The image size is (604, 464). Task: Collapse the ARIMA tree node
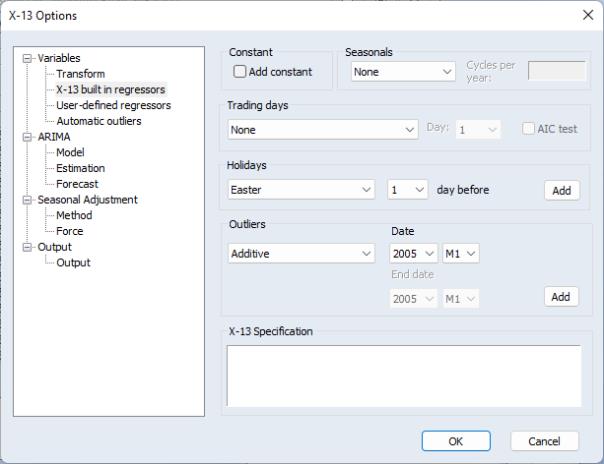point(27,137)
